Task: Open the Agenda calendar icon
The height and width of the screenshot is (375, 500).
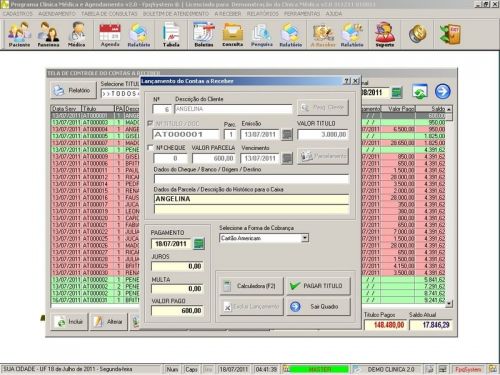Action: [110, 34]
